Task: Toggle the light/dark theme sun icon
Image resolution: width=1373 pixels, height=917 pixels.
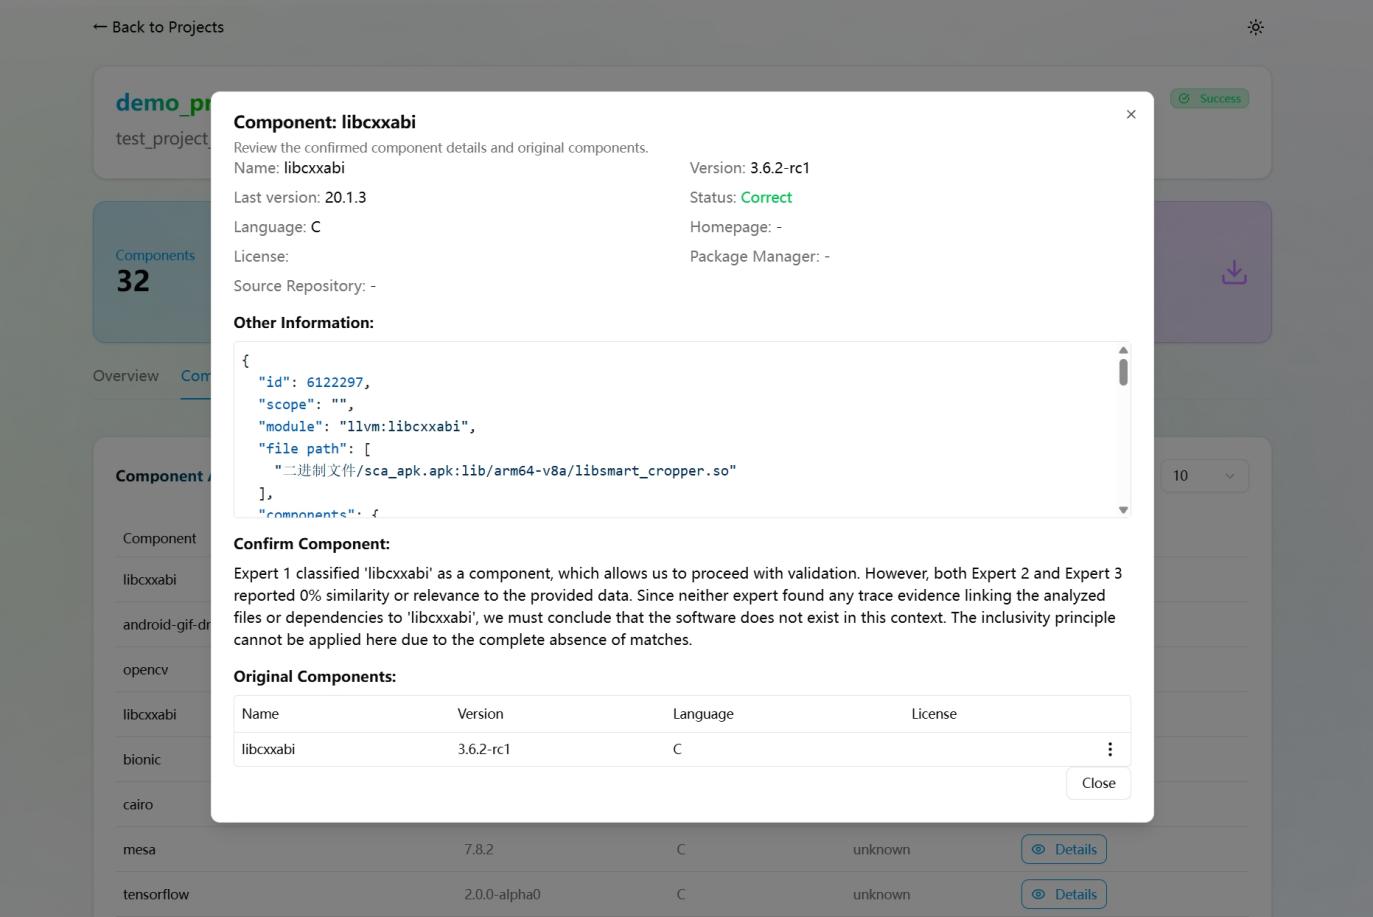Action: tap(1255, 27)
